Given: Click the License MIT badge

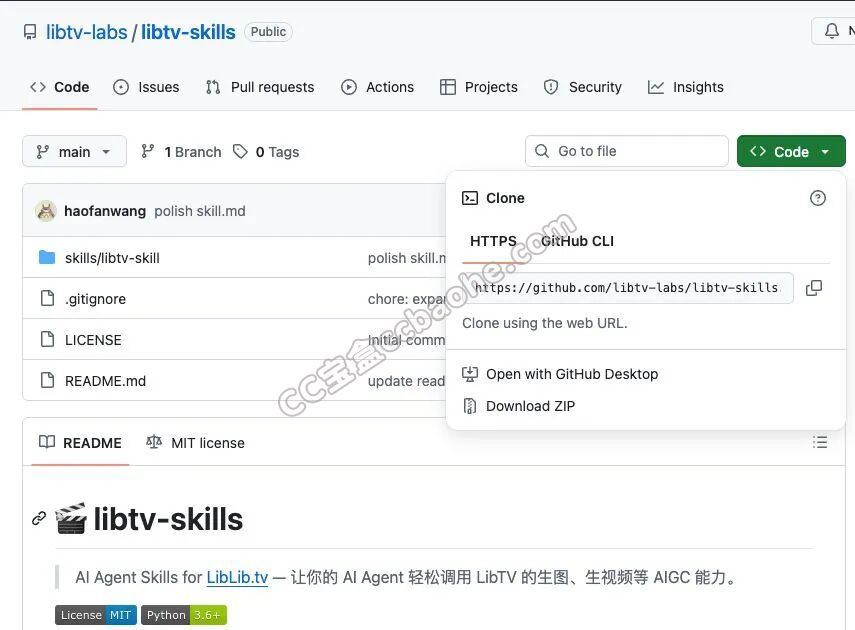Looking at the screenshot, I should click(95, 615).
